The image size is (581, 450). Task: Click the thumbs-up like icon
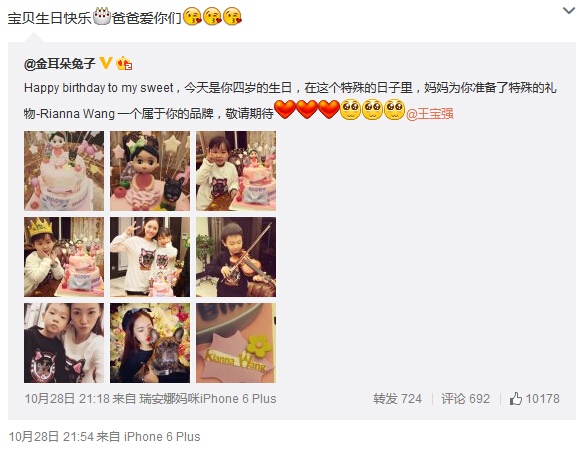coord(515,399)
